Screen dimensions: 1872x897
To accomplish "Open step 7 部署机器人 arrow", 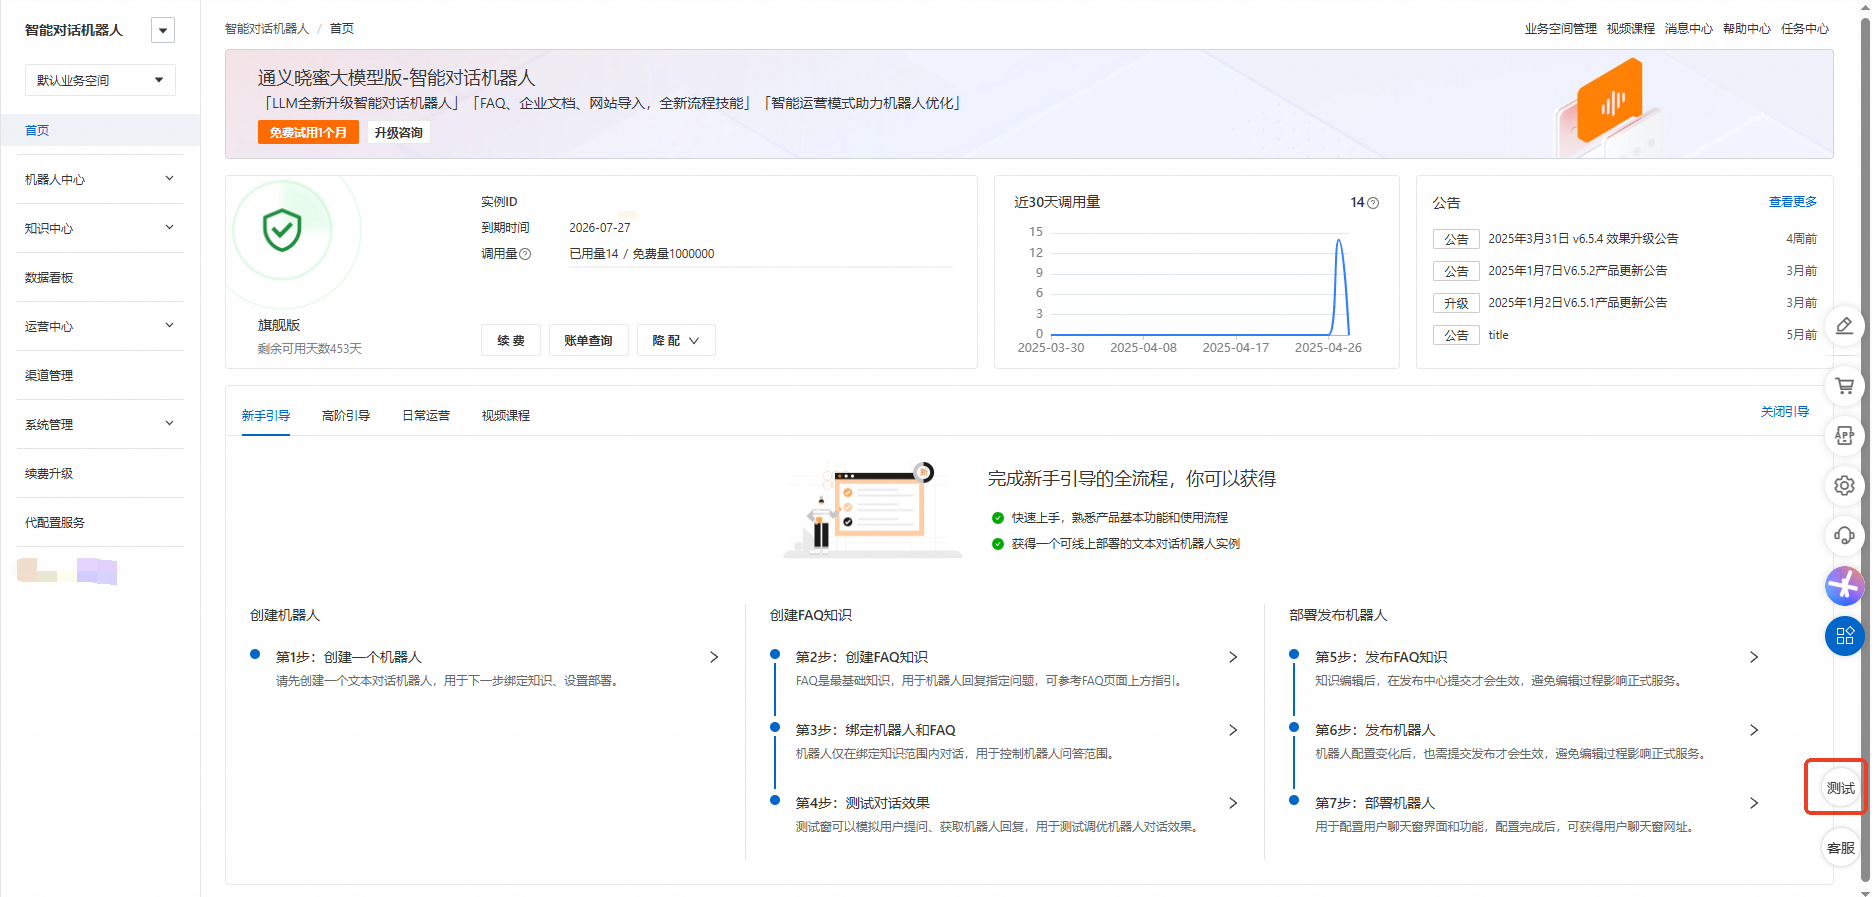I will point(1754,803).
